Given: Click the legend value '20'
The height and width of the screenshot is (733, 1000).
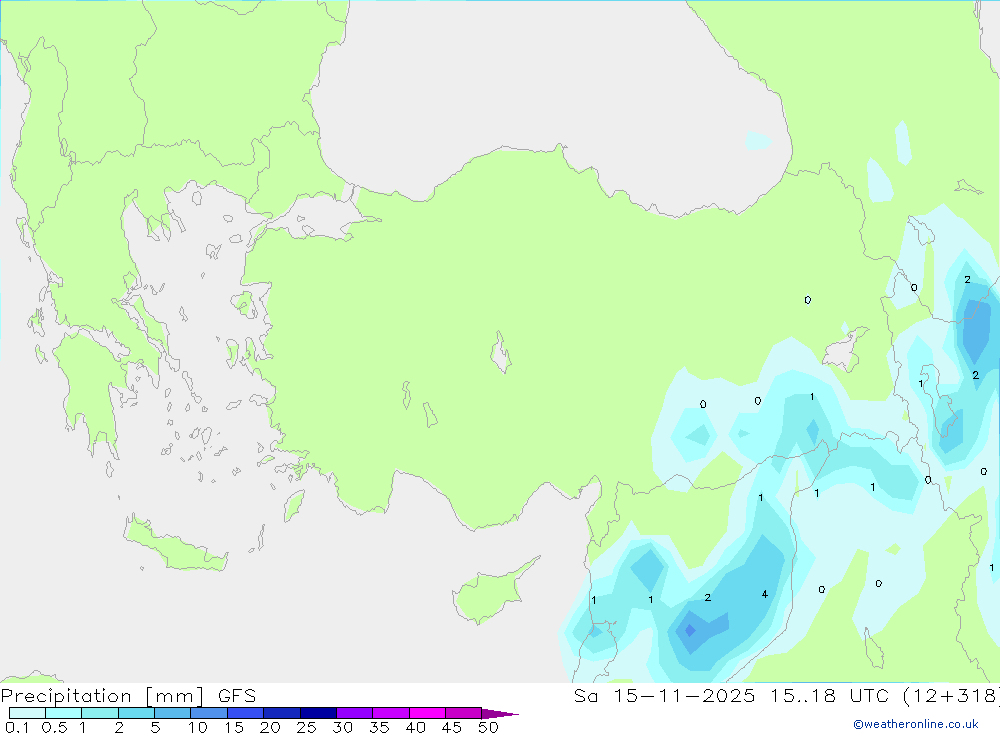Looking at the screenshot, I should [x=270, y=727].
